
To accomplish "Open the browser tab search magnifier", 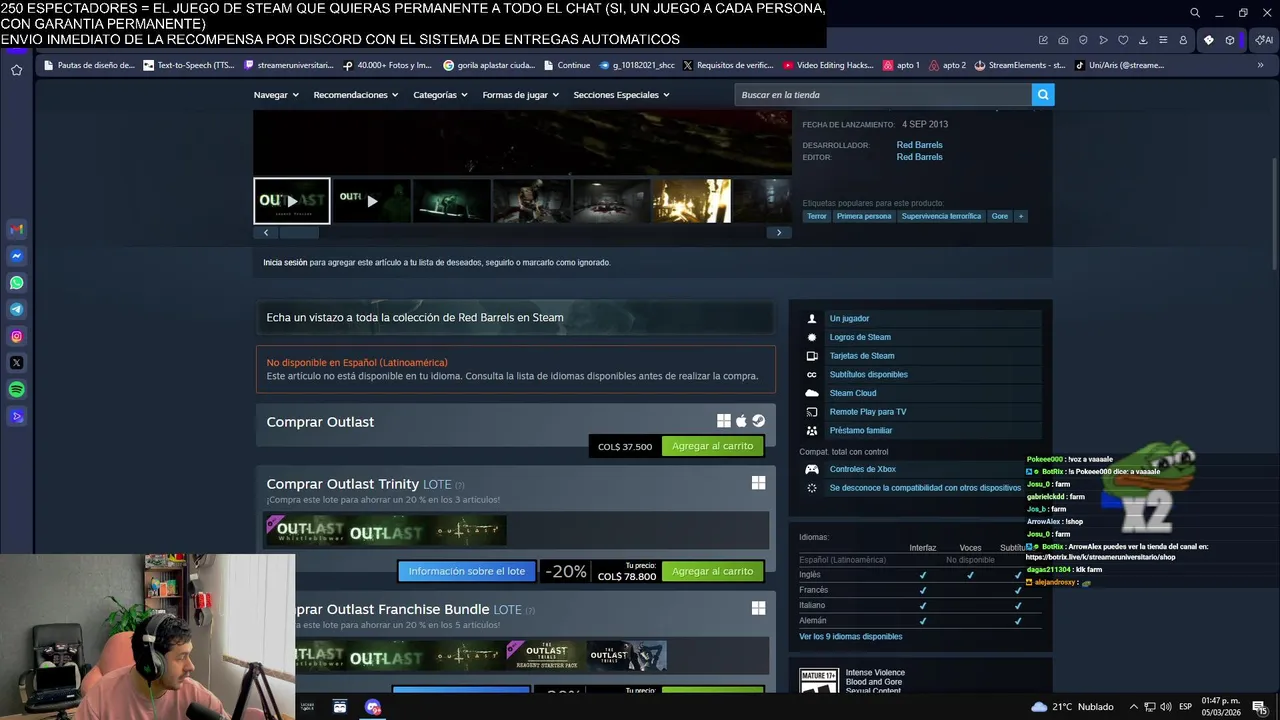I will pyautogui.click(x=1194, y=13).
